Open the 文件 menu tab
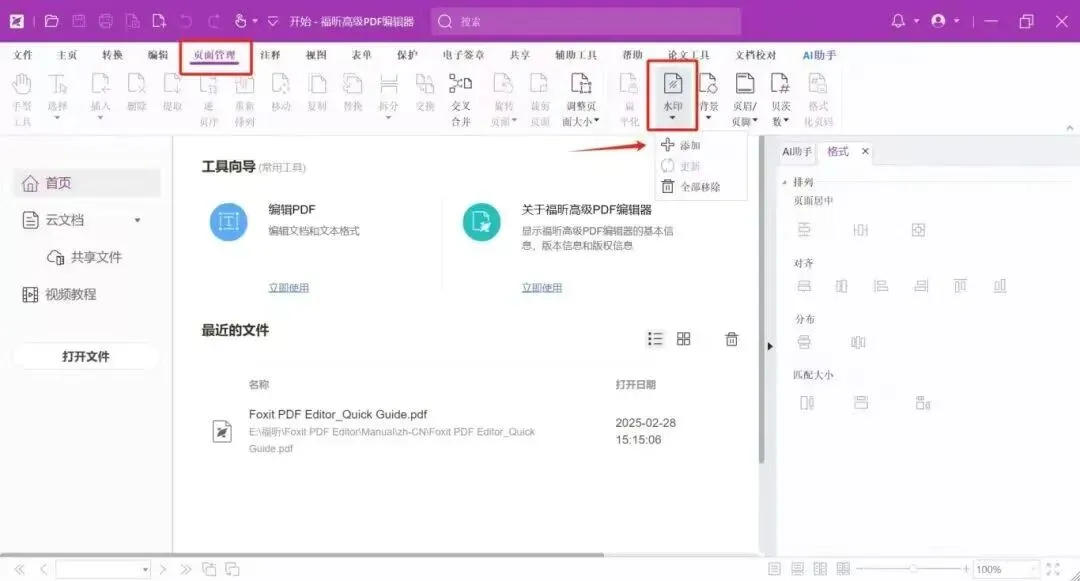 pos(22,55)
